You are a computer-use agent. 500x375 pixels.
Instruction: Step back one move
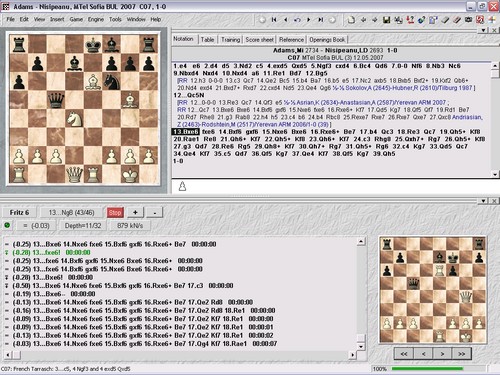click(x=285, y=20)
